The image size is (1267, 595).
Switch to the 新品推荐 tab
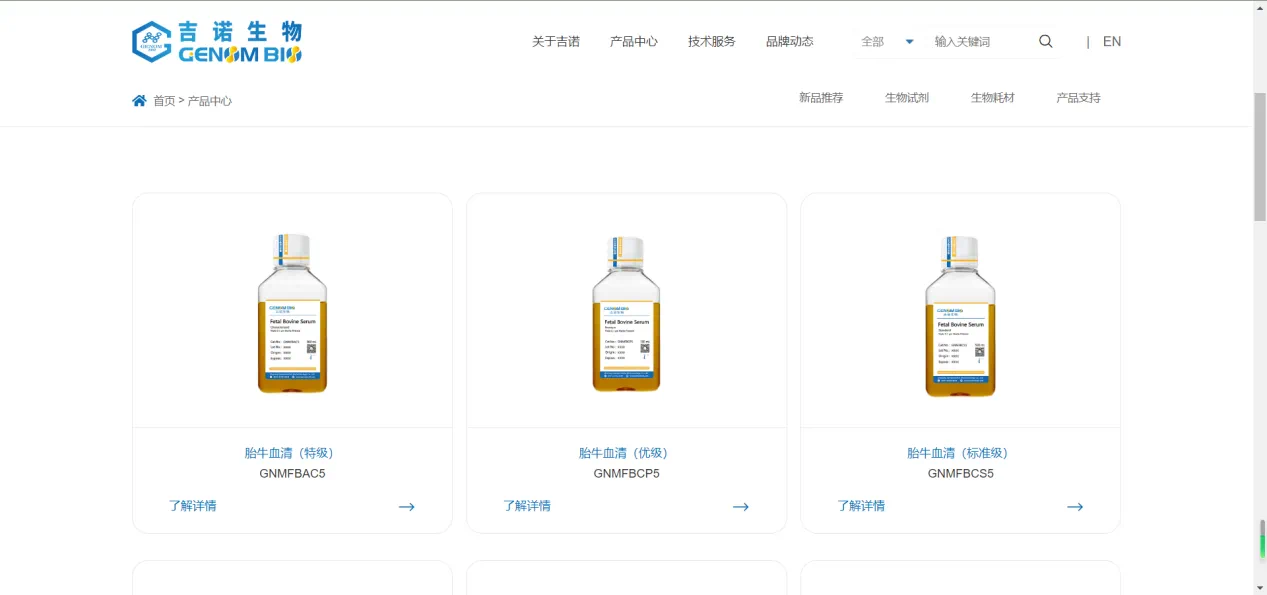820,98
